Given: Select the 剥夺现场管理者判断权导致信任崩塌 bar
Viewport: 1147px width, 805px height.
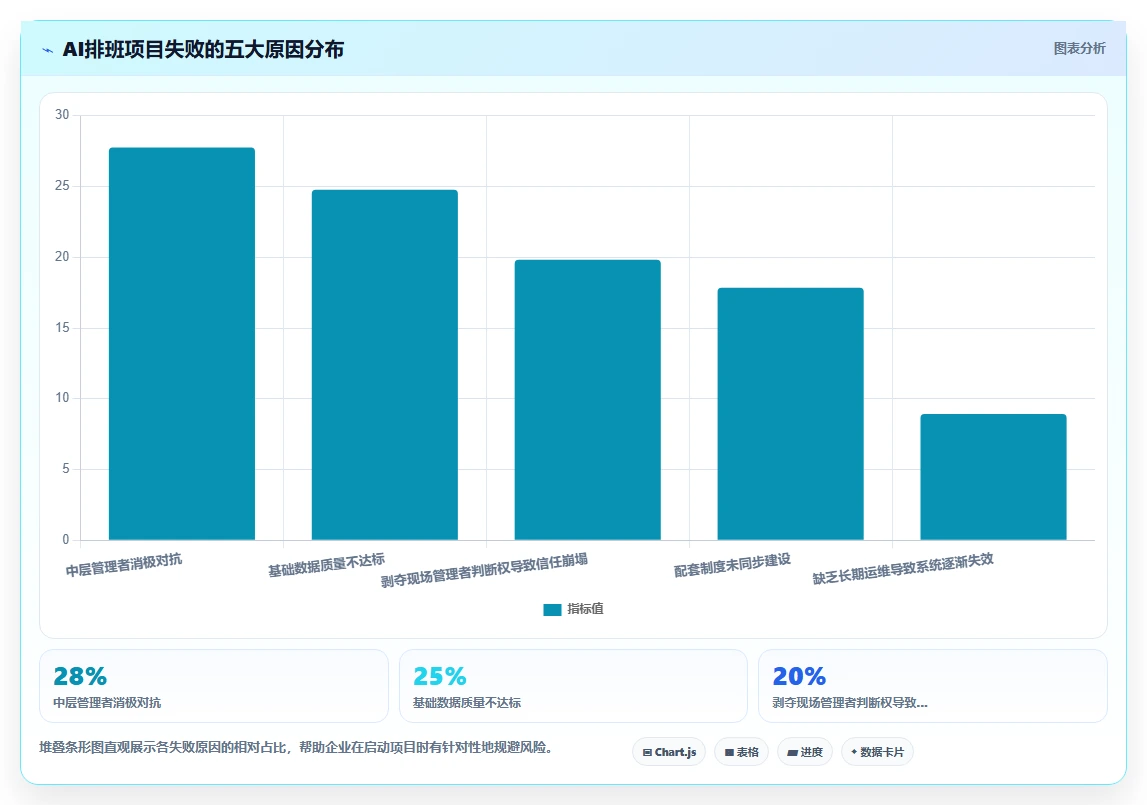Looking at the screenshot, I should click(x=587, y=400).
